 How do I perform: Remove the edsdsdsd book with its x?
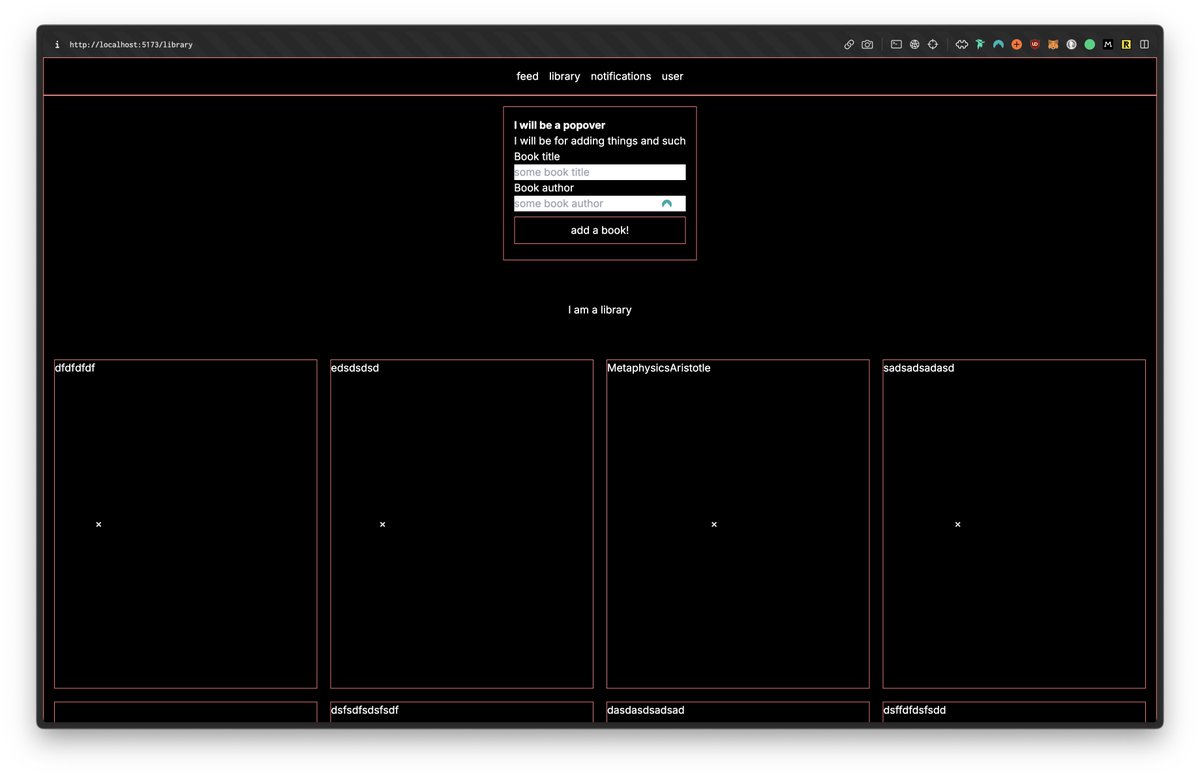click(x=382, y=524)
